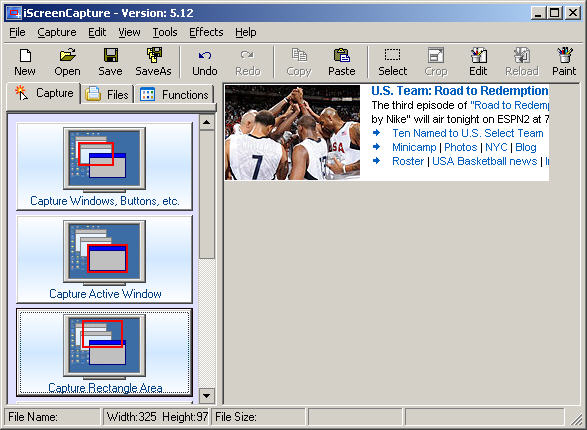The image size is (587, 430).
Task: Click the NYC link in captured image
Action: [x=496, y=147]
